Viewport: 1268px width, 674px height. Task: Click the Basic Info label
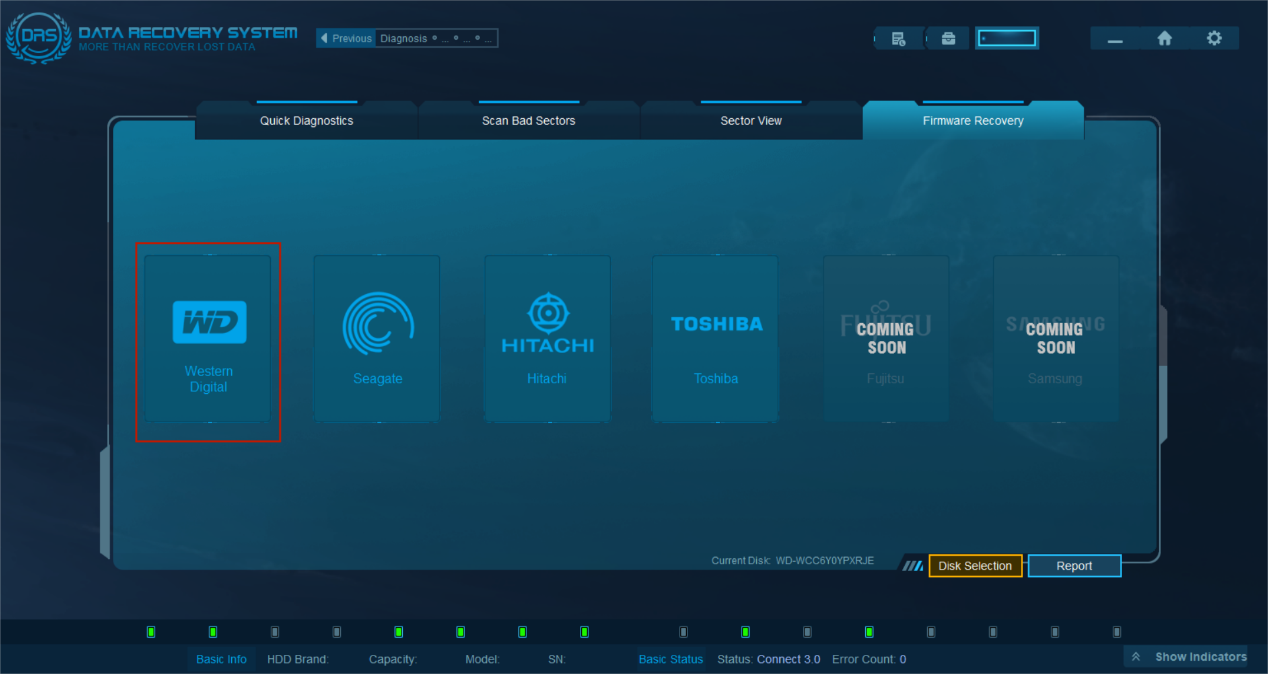(x=221, y=659)
